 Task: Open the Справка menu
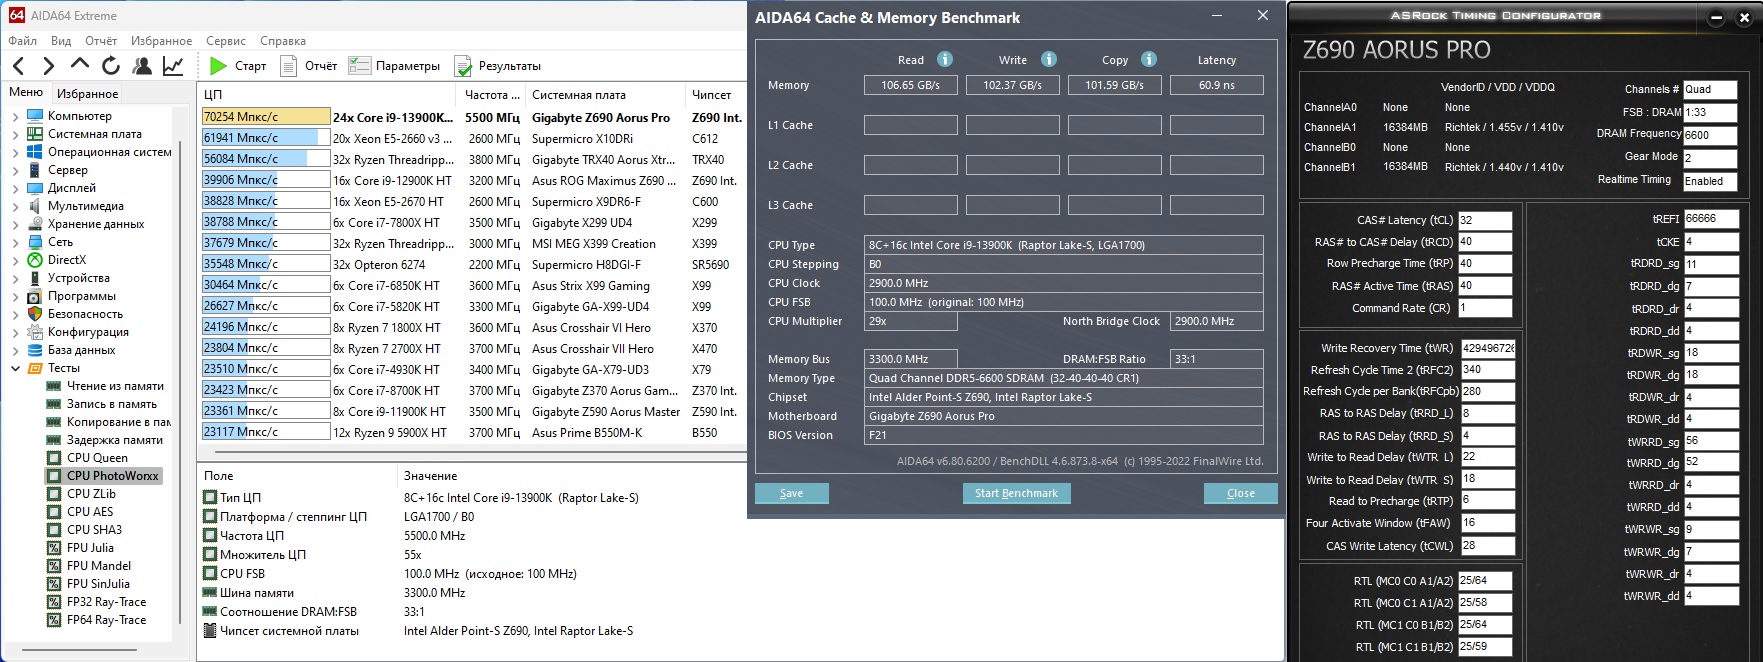click(x=283, y=41)
